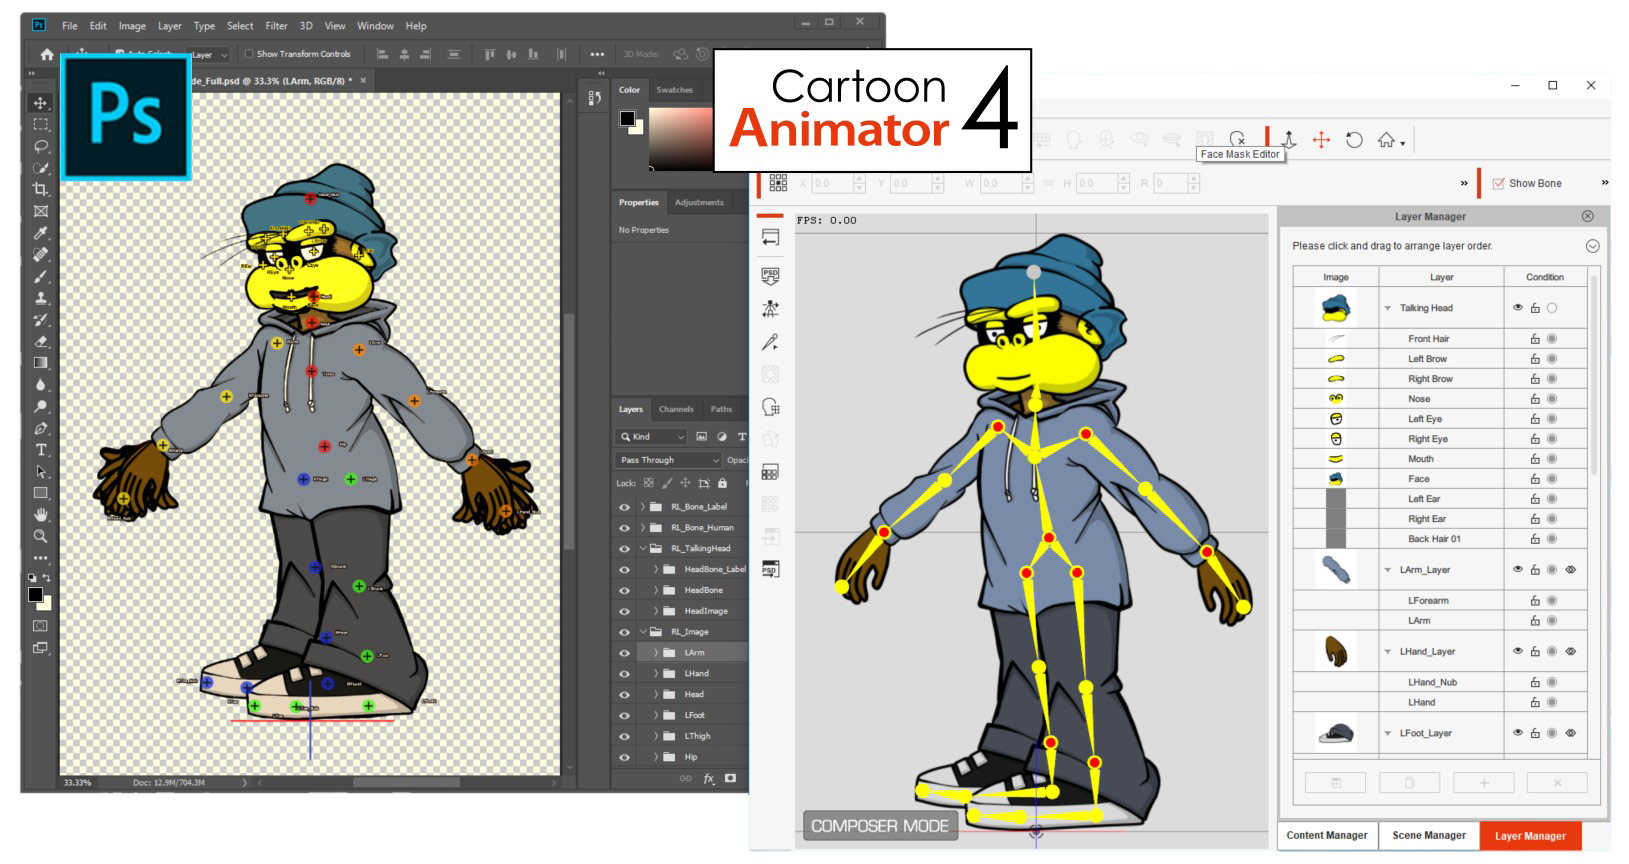
Task: Click the color gradient picker field
Action: click(680, 137)
